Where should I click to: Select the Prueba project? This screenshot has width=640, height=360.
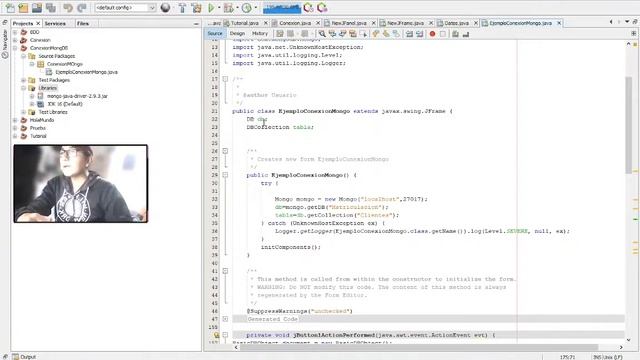point(38,128)
